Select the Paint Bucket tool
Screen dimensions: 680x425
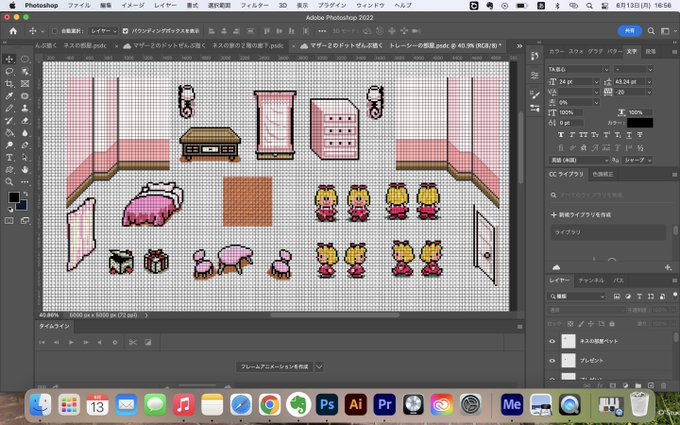point(9,133)
